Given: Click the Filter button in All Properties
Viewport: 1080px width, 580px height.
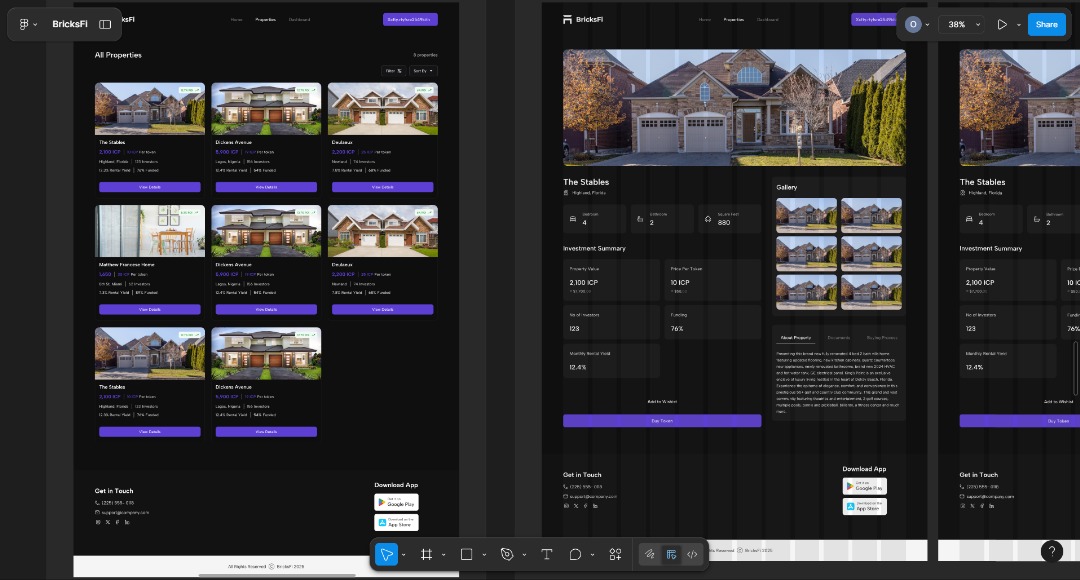Looking at the screenshot, I should click(x=393, y=71).
